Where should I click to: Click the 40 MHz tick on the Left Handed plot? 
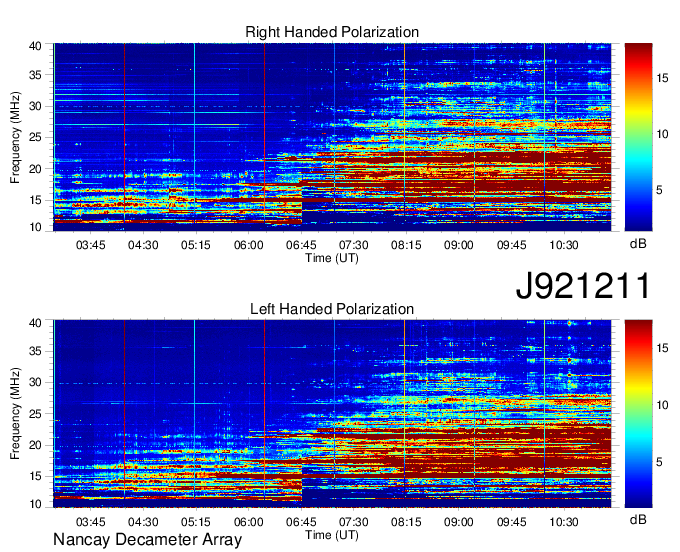[x=35, y=323]
